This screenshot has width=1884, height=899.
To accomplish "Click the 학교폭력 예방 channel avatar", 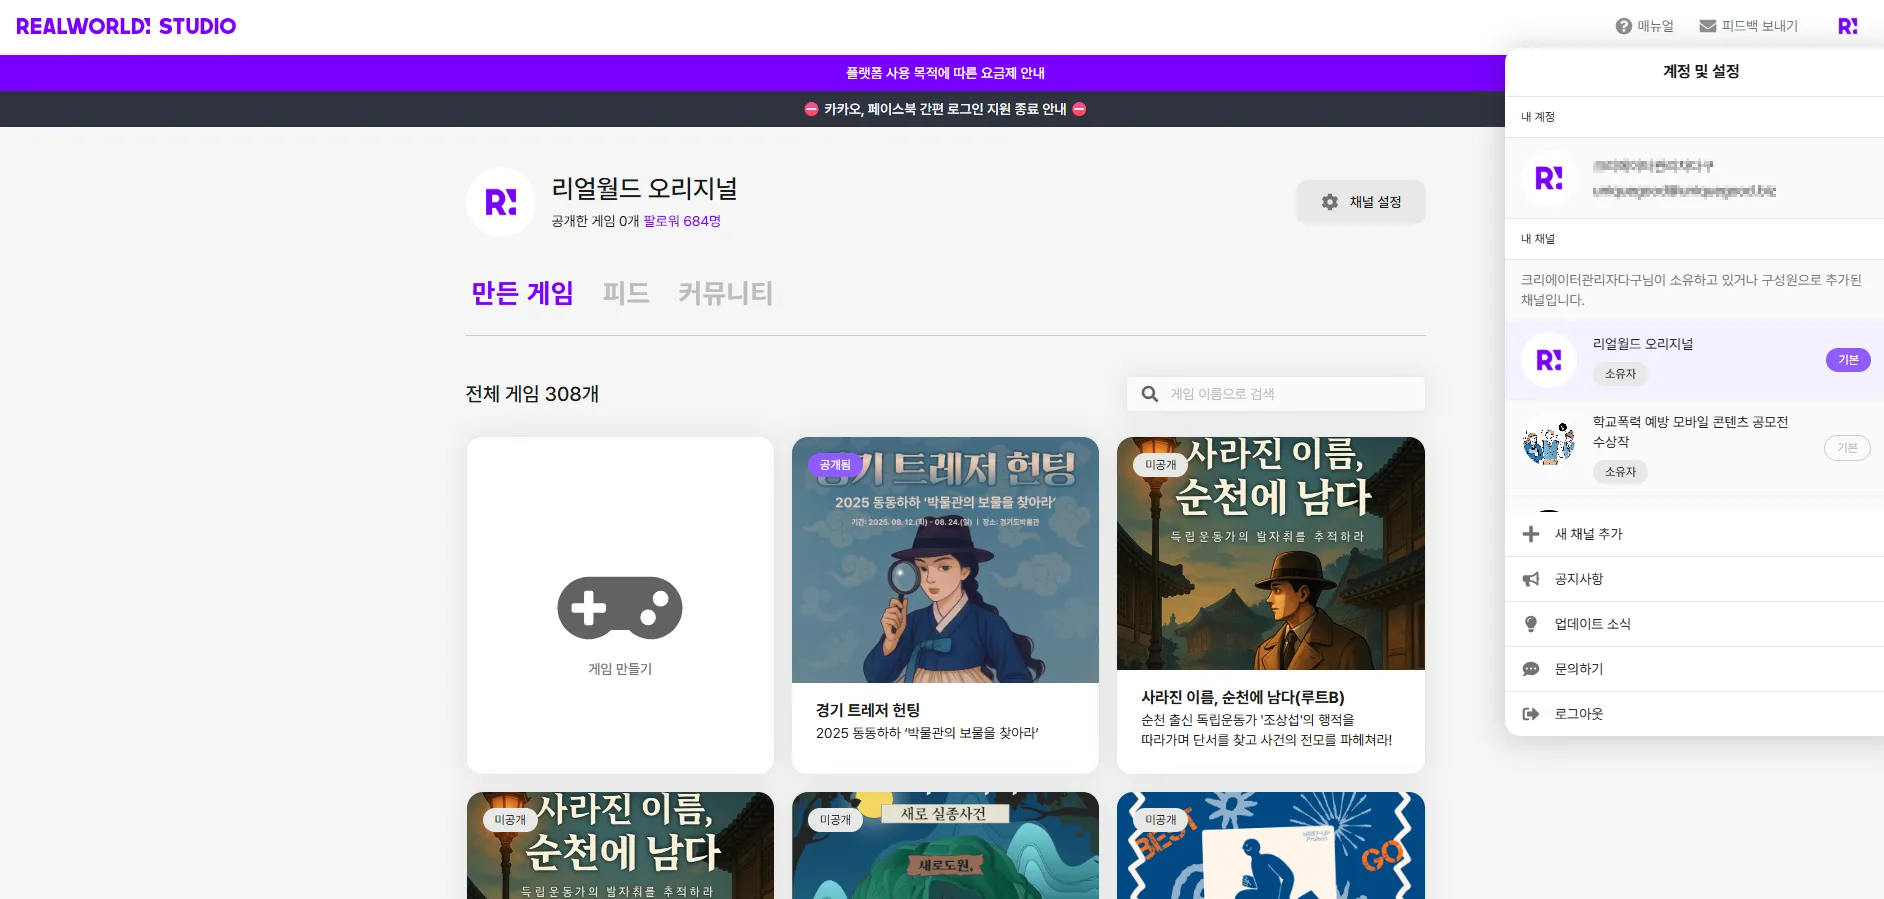I will pos(1549,442).
